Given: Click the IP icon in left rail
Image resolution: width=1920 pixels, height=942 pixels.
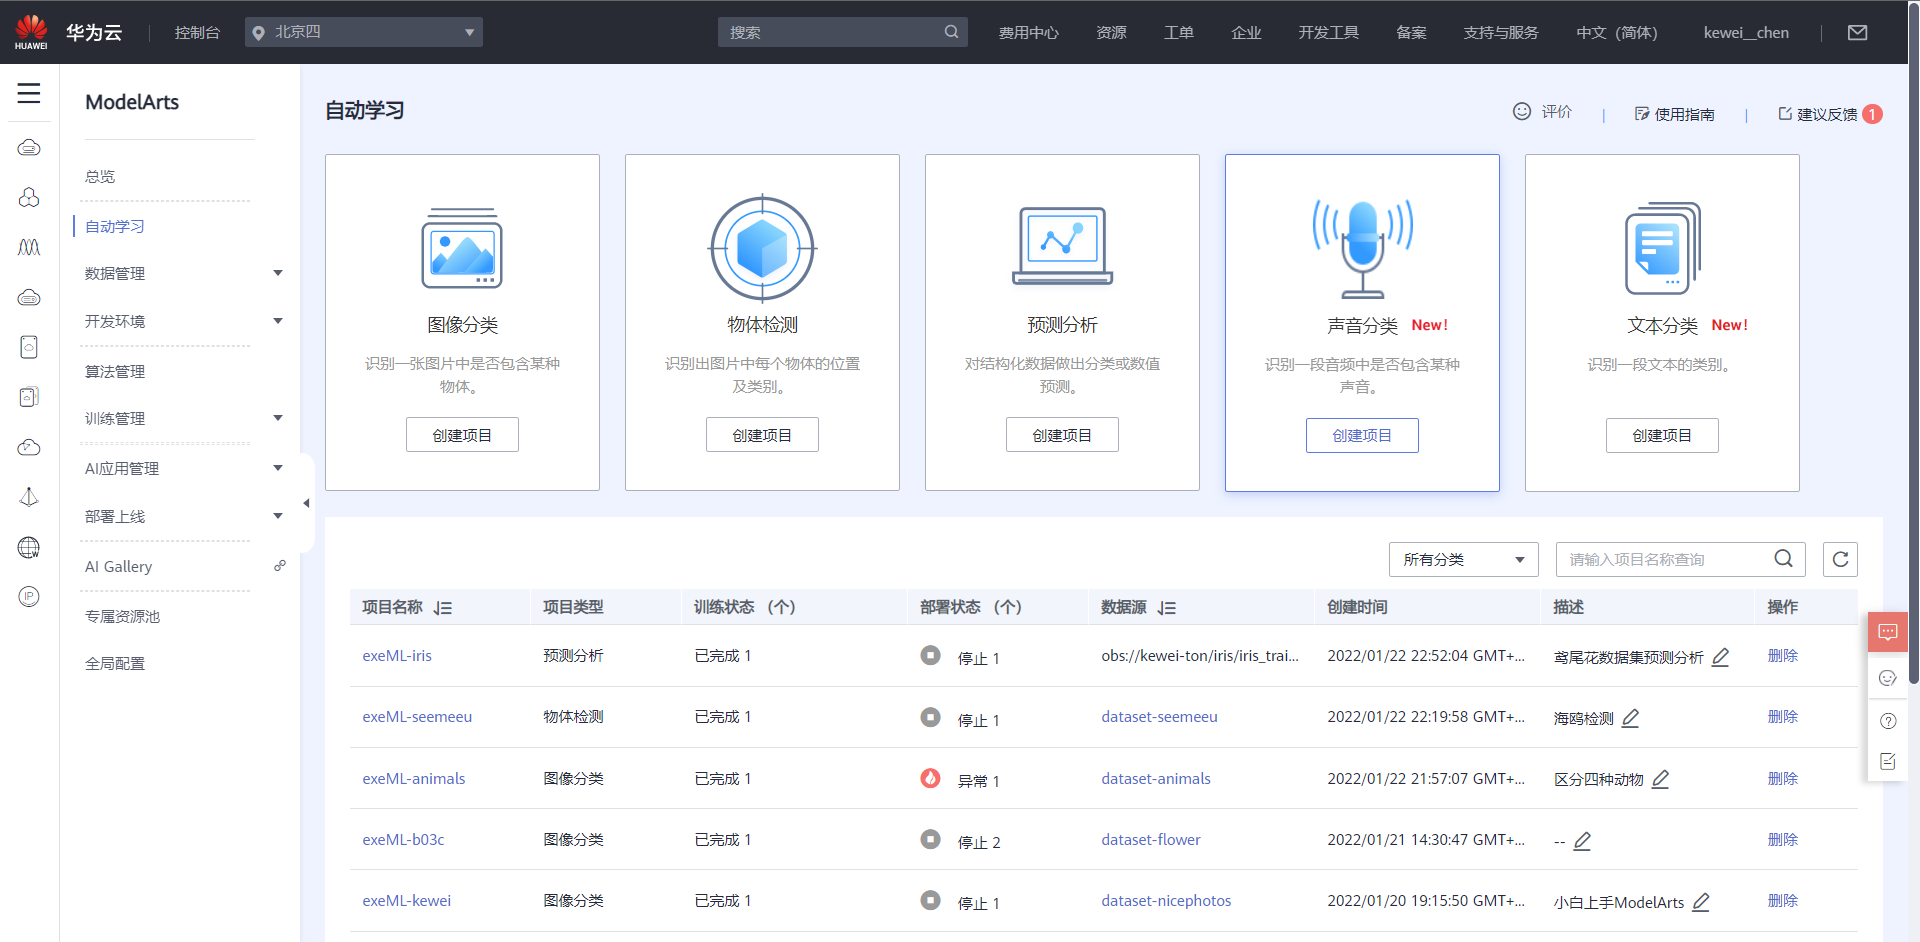Looking at the screenshot, I should pos(29,597).
